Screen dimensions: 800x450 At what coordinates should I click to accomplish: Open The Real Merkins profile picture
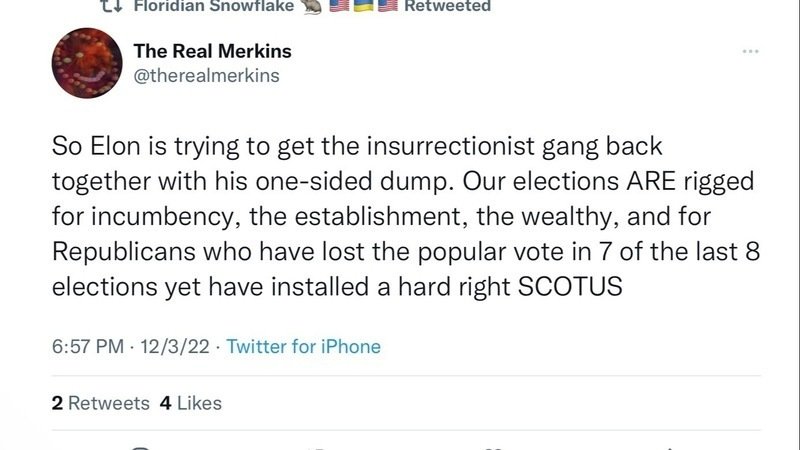click(x=87, y=63)
